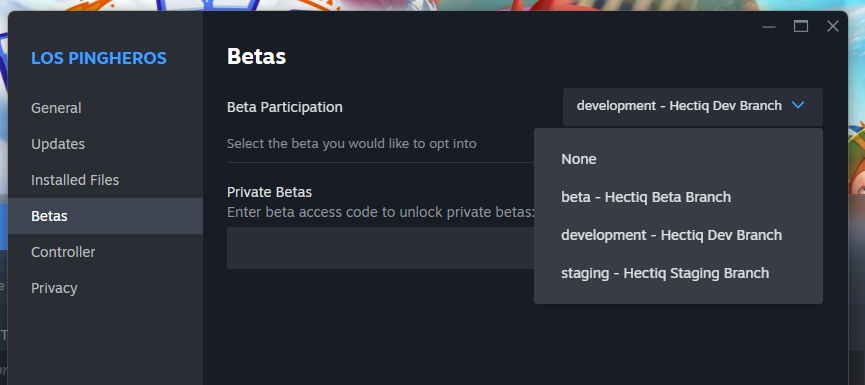The height and width of the screenshot is (385, 865).
Task: Click the Beta Participation label
Action: pyautogui.click(x=285, y=107)
